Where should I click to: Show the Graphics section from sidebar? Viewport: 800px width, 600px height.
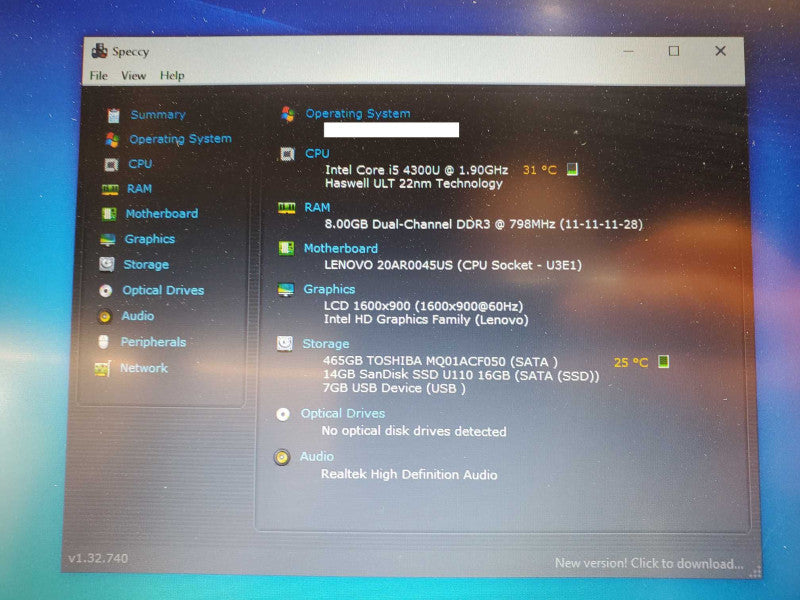point(149,239)
